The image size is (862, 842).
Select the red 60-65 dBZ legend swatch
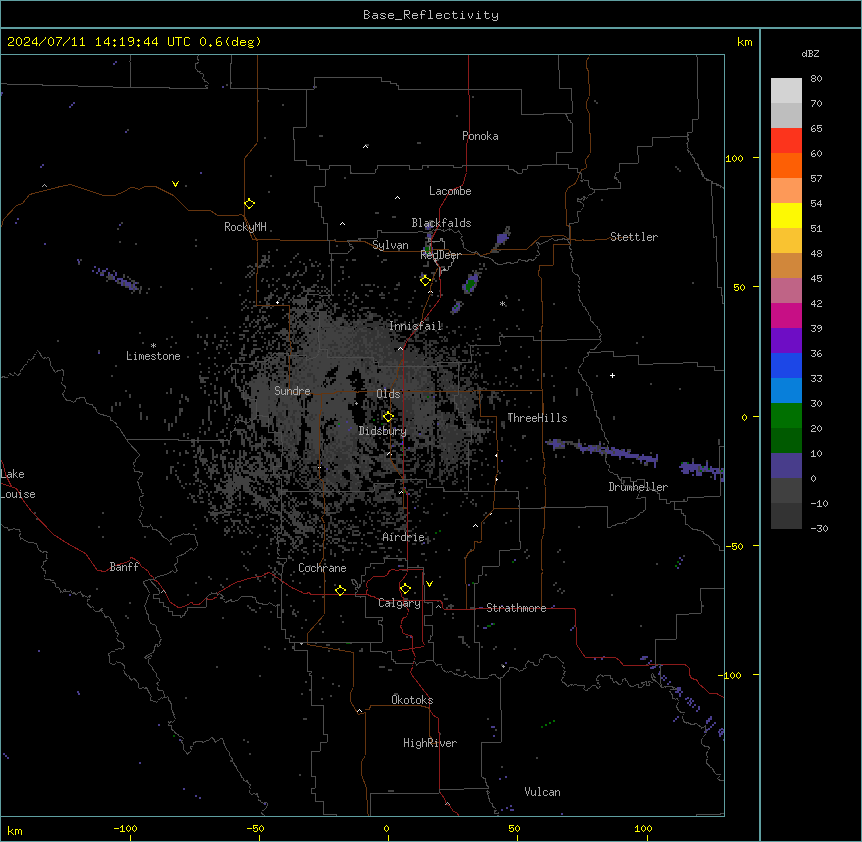[786, 141]
